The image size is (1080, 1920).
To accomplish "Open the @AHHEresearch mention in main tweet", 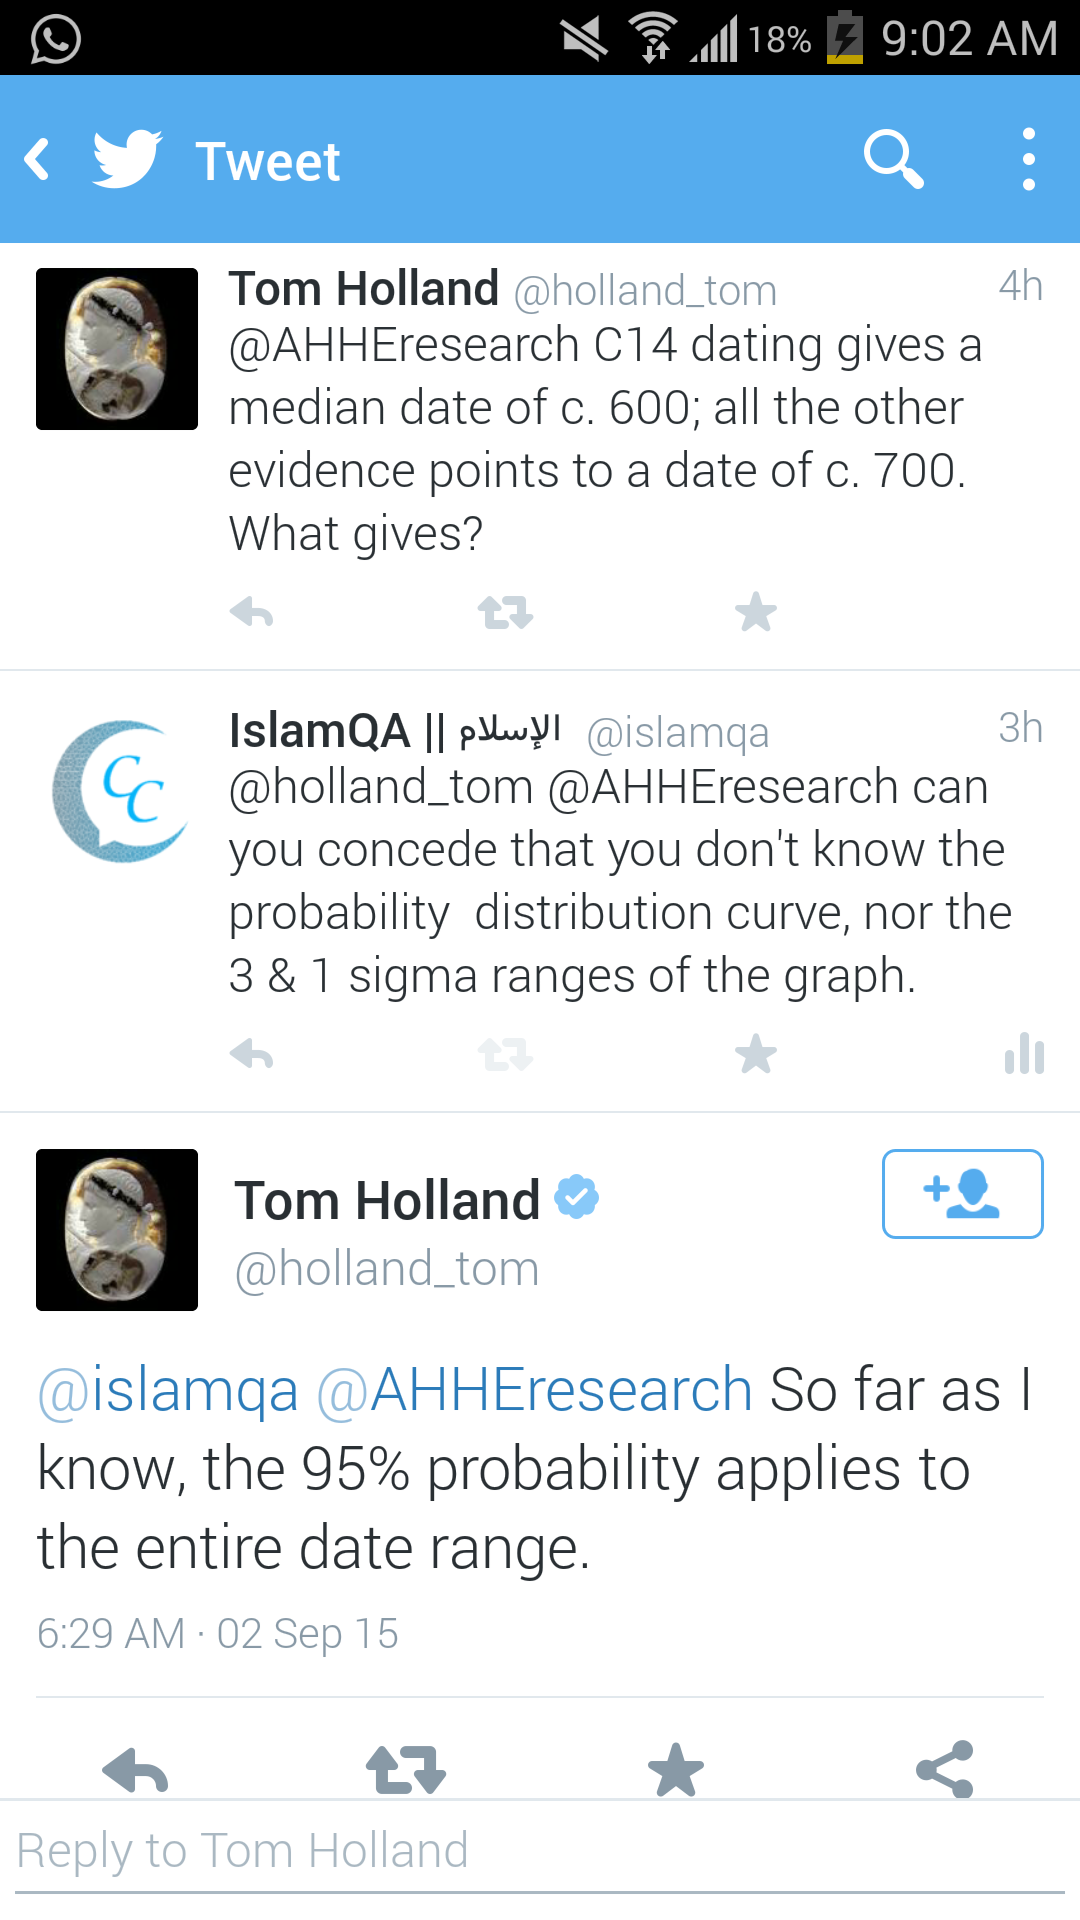I will click(534, 1390).
